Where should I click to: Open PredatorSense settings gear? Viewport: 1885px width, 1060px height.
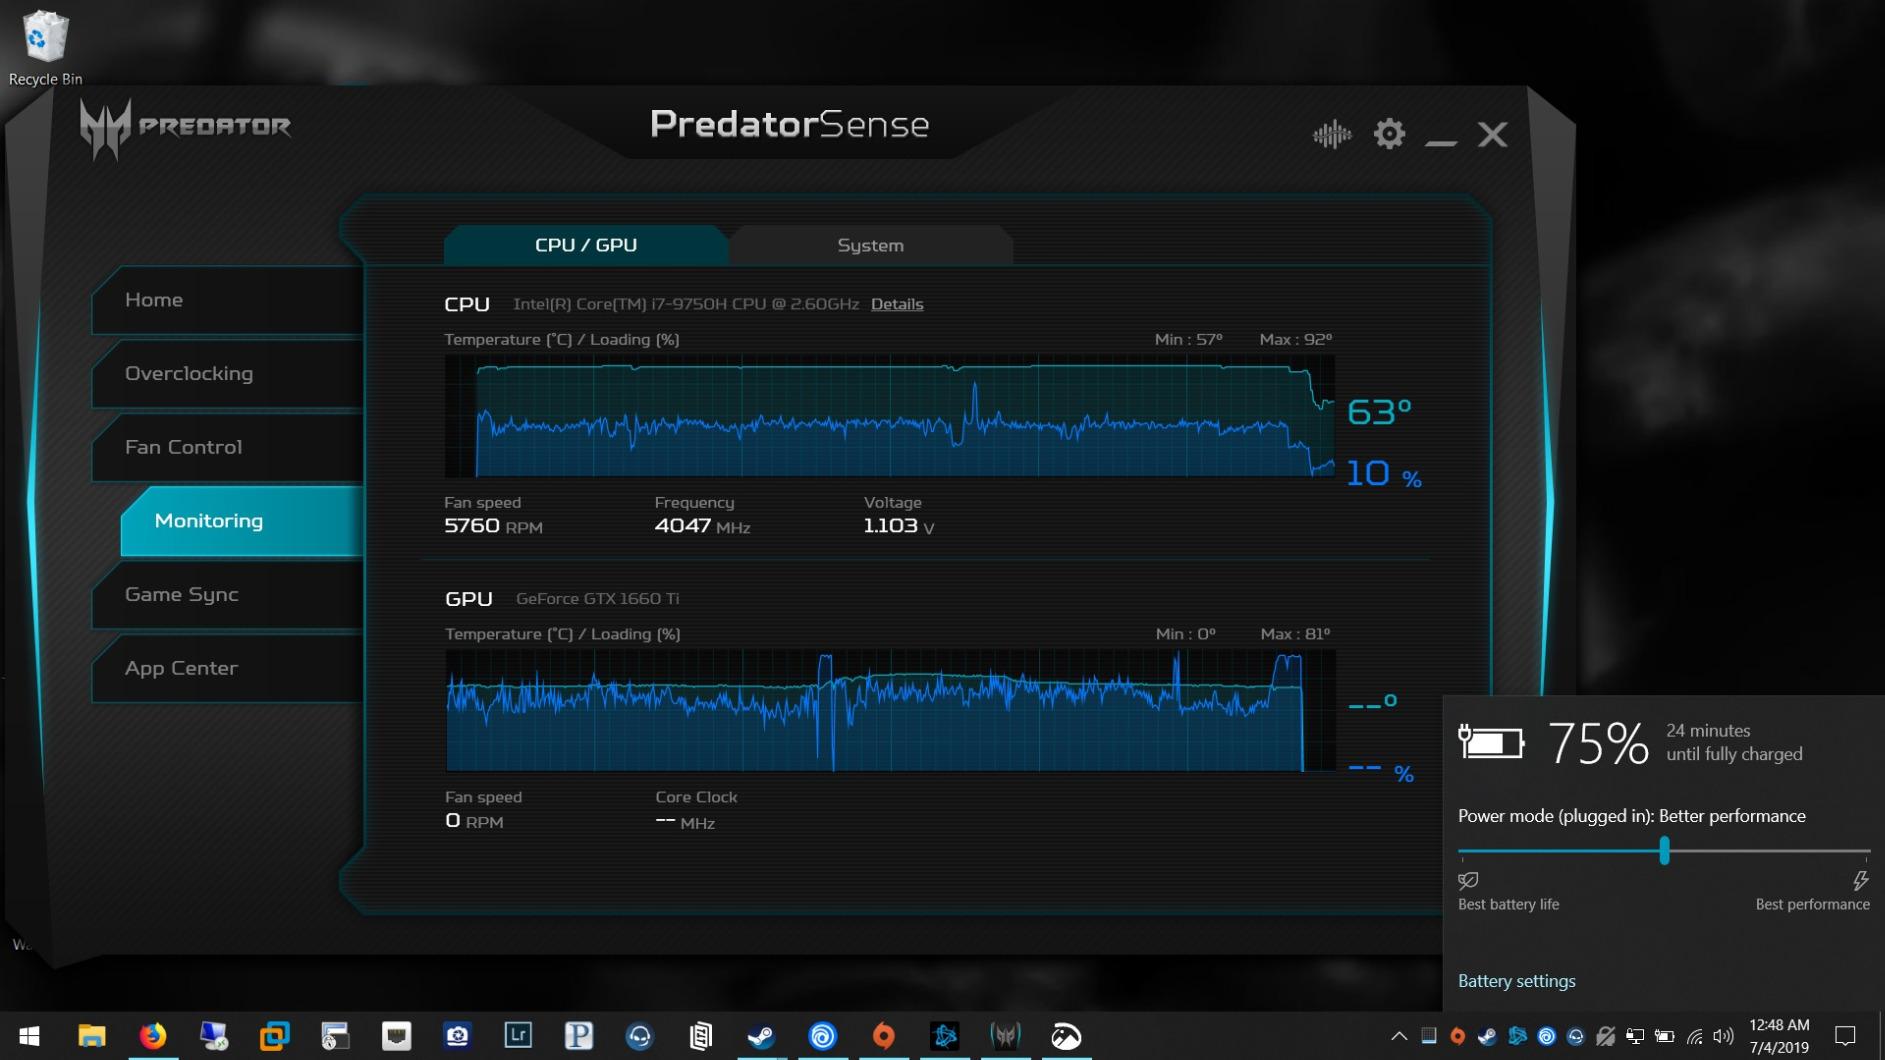(x=1389, y=133)
